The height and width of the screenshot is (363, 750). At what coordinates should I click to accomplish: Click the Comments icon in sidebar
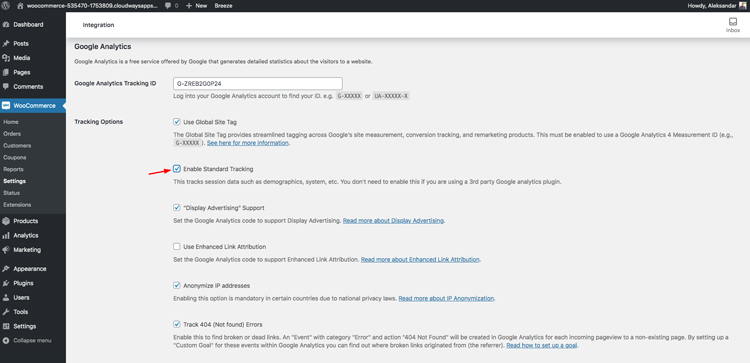(6, 87)
